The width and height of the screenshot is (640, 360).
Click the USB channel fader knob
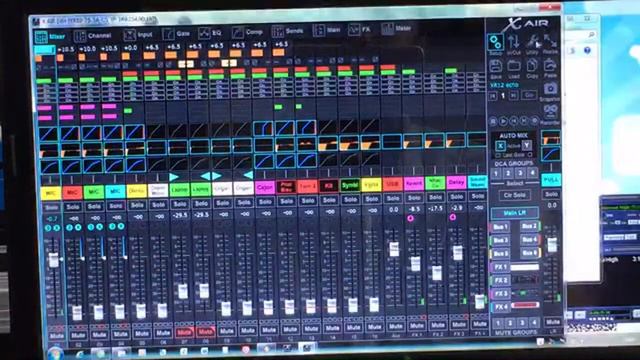394,249
